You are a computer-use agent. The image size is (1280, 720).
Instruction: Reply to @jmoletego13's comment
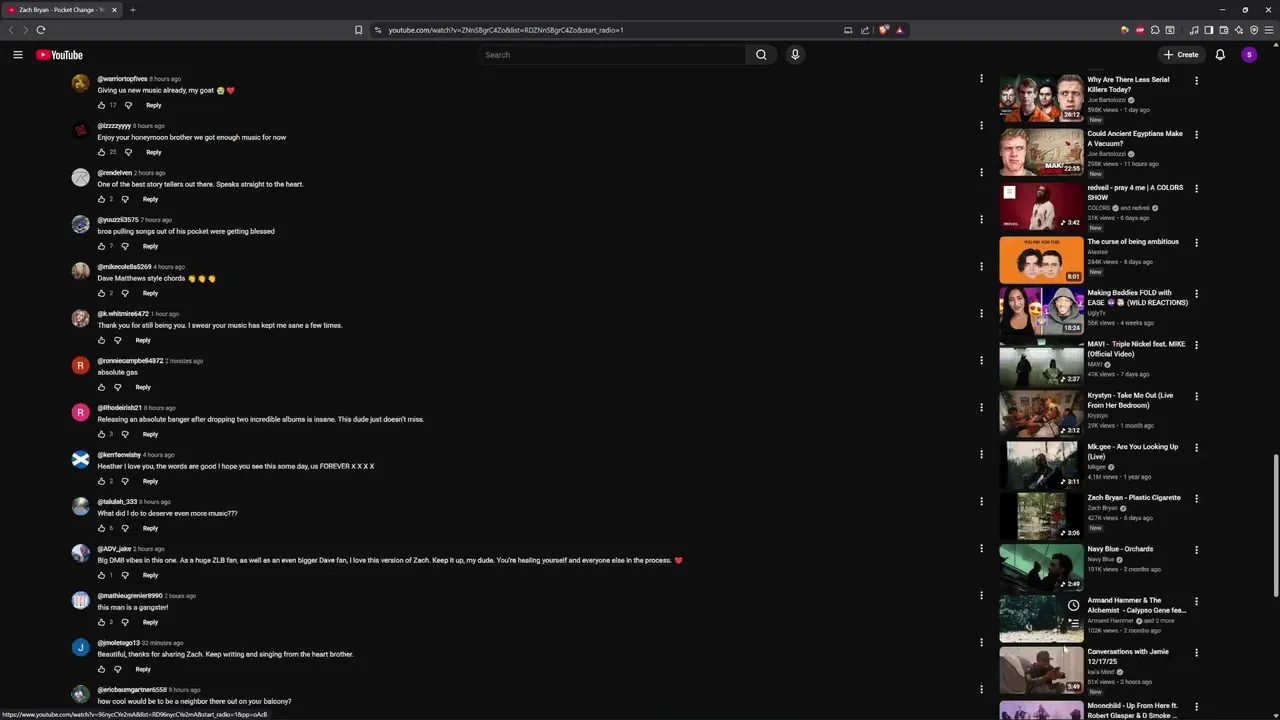[143, 669]
